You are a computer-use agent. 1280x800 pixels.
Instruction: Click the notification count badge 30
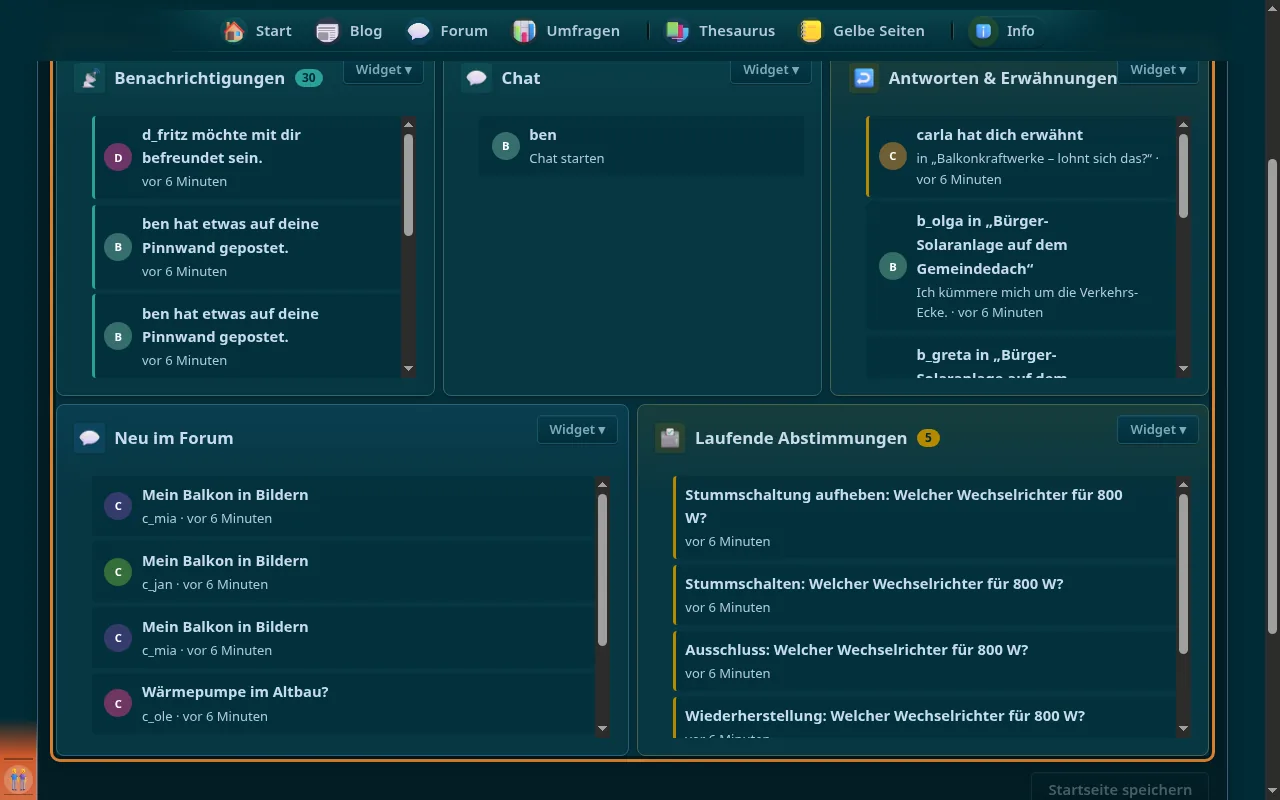[309, 78]
